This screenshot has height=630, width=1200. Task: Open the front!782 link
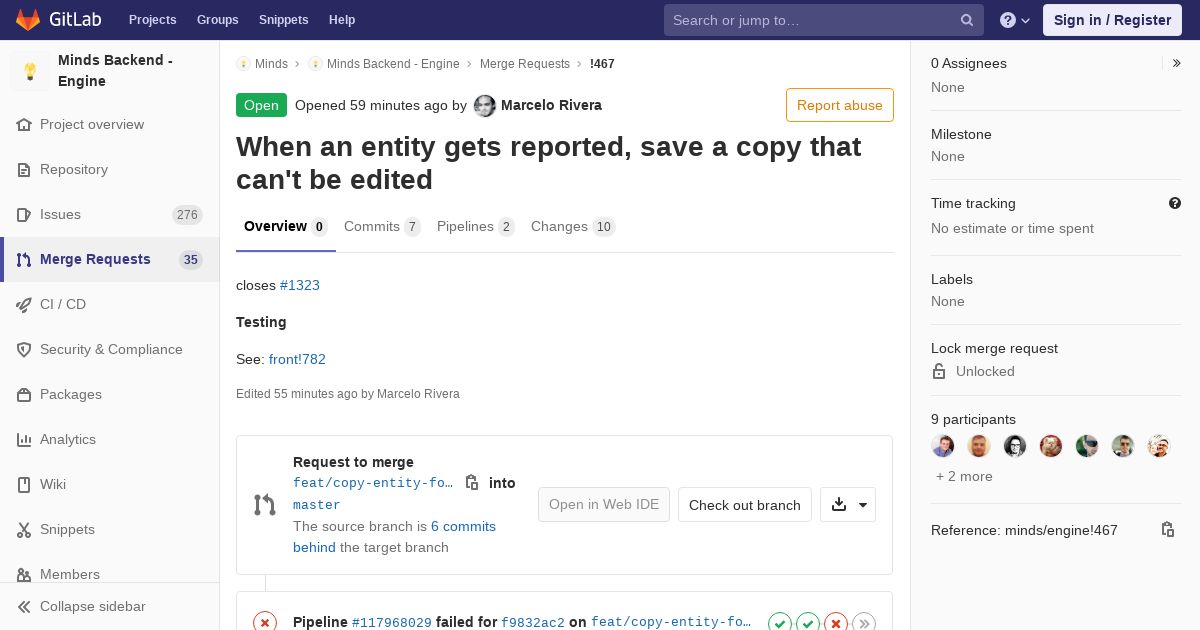[297, 359]
